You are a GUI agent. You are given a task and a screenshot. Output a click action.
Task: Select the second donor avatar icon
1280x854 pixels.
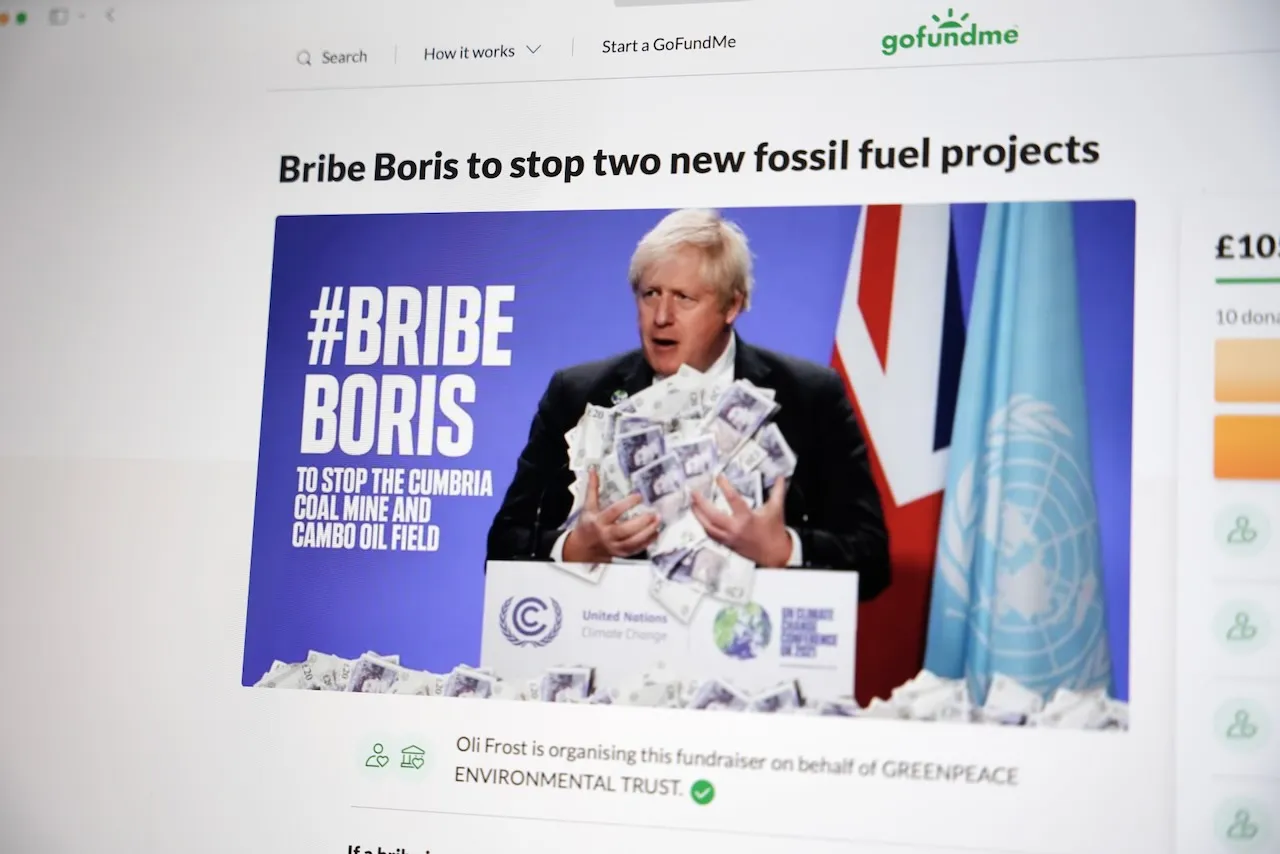tap(1242, 626)
